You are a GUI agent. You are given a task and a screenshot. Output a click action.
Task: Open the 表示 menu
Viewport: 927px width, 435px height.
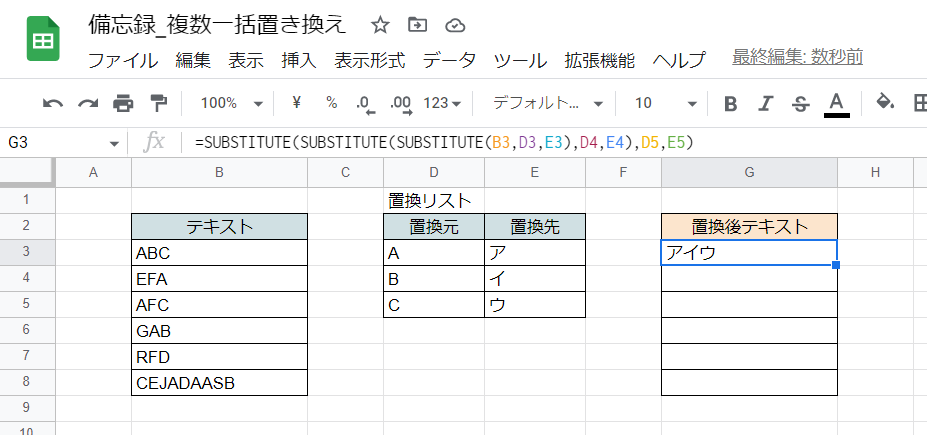point(246,60)
